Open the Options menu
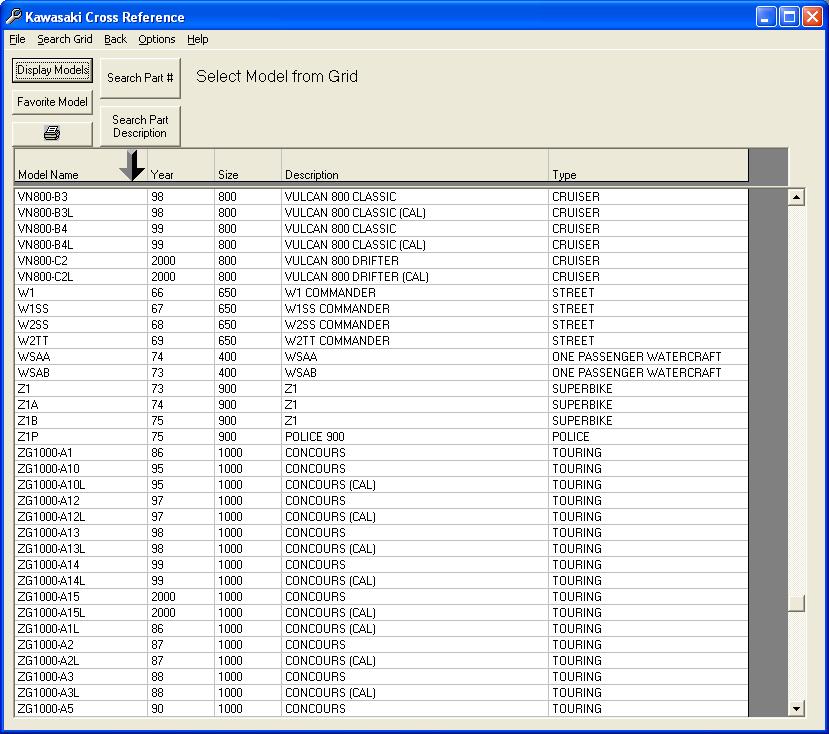The width and height of the screenshot is (829, 734). coord(156,39)
